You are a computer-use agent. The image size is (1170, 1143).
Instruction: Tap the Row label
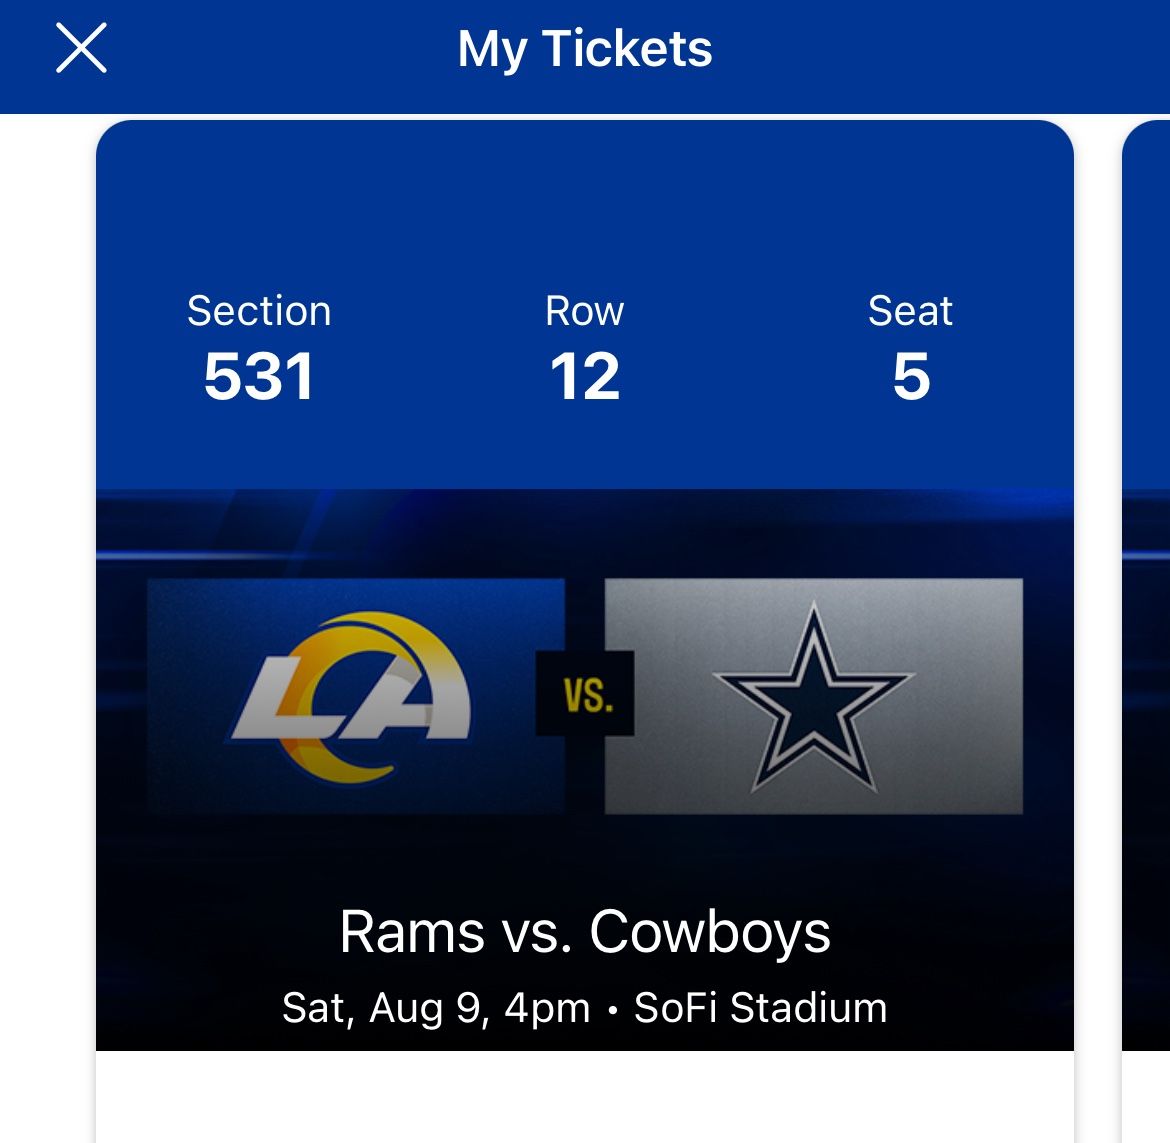[585, 311]
